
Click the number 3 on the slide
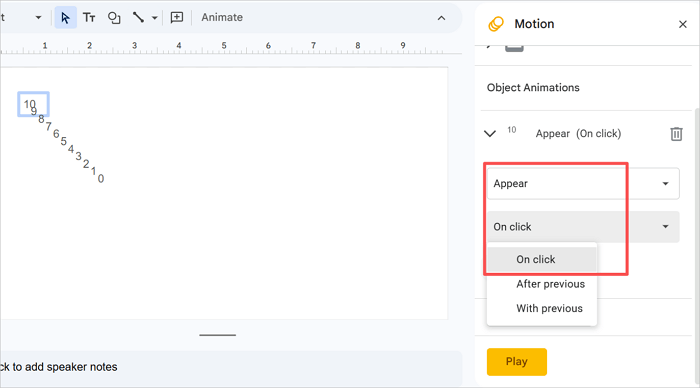[79, 156]
